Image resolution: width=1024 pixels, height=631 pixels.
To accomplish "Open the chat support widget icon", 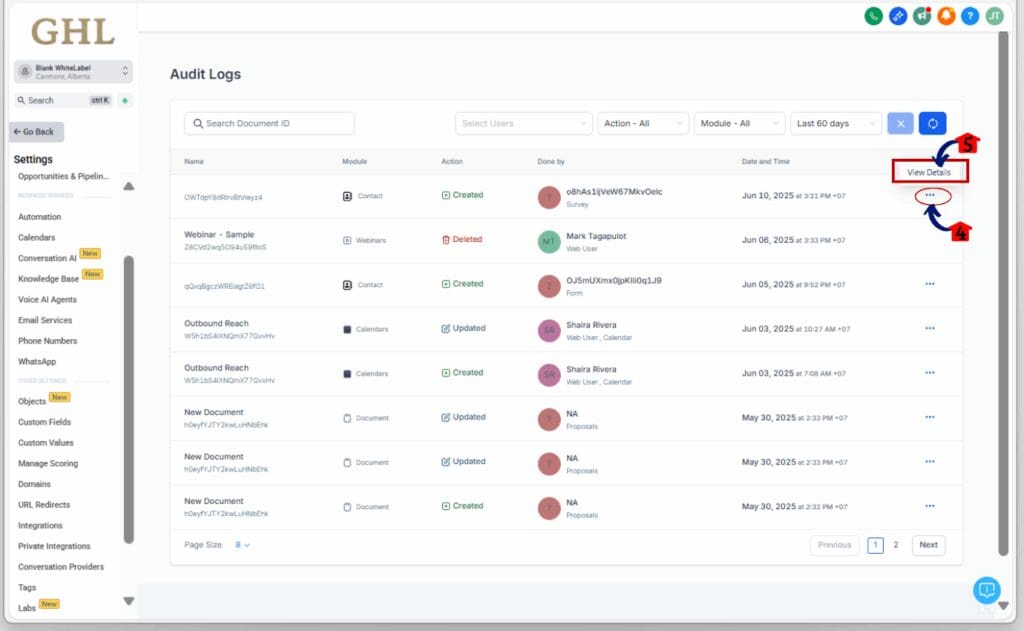I will pyautogui.click(x=986, y=590).
